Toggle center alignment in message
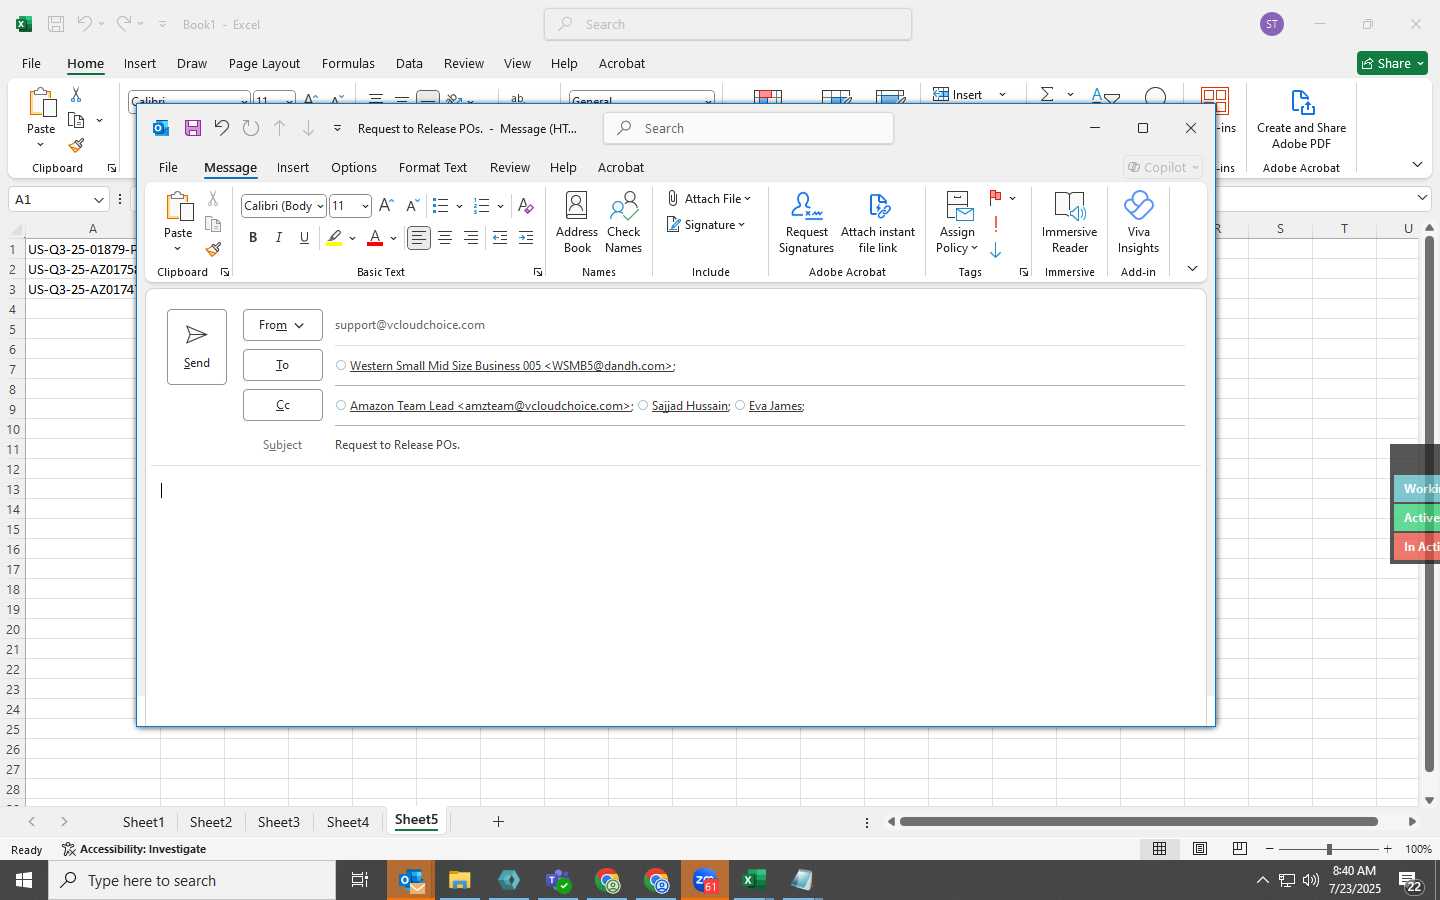 tap(445, 238)
